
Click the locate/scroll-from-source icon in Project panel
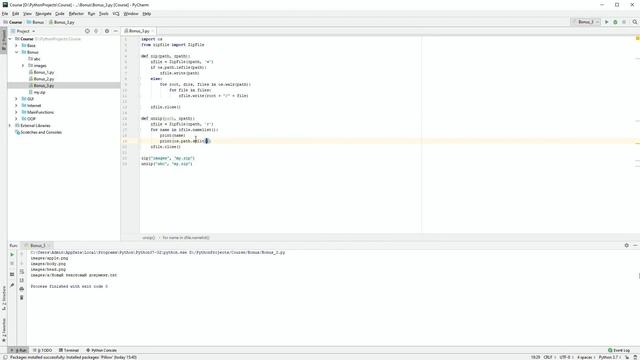pos(87,31)
